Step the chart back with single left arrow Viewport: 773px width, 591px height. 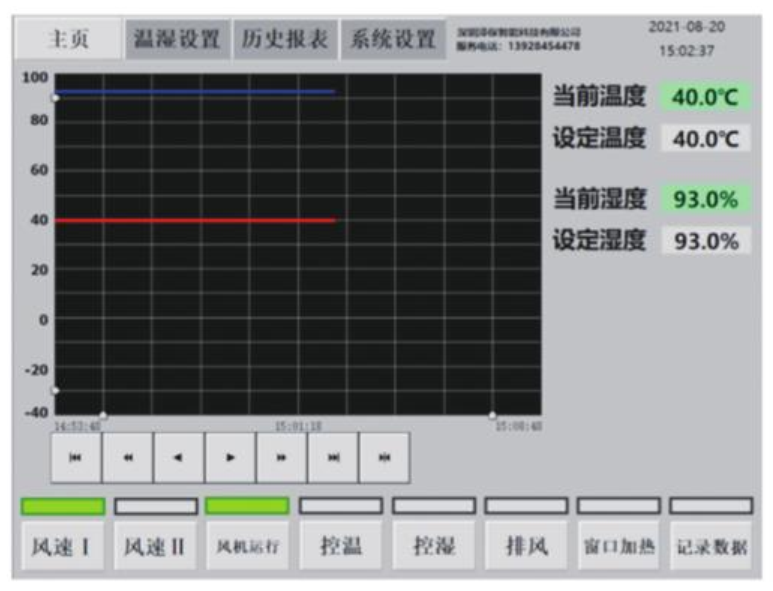(x=179, y=458)
